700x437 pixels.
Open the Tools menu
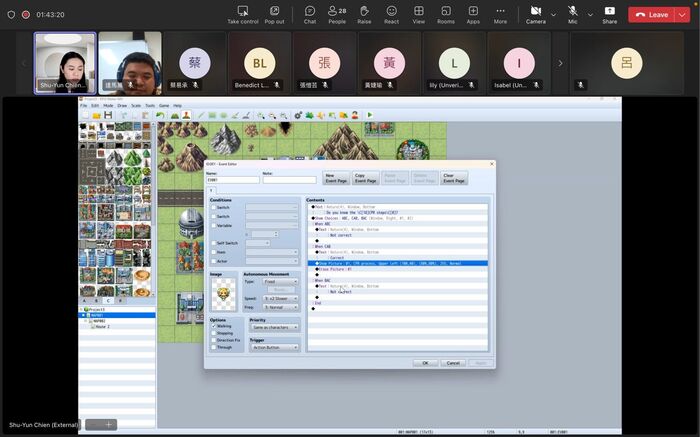[x=150, y=106]
